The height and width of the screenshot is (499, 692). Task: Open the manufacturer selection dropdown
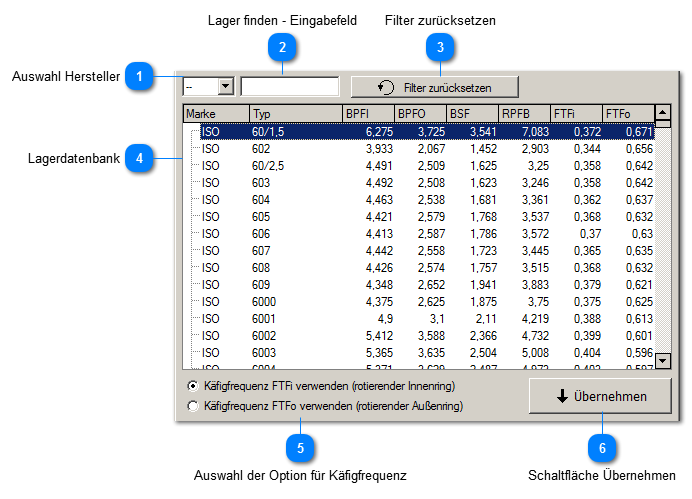[x=226, y=86]
